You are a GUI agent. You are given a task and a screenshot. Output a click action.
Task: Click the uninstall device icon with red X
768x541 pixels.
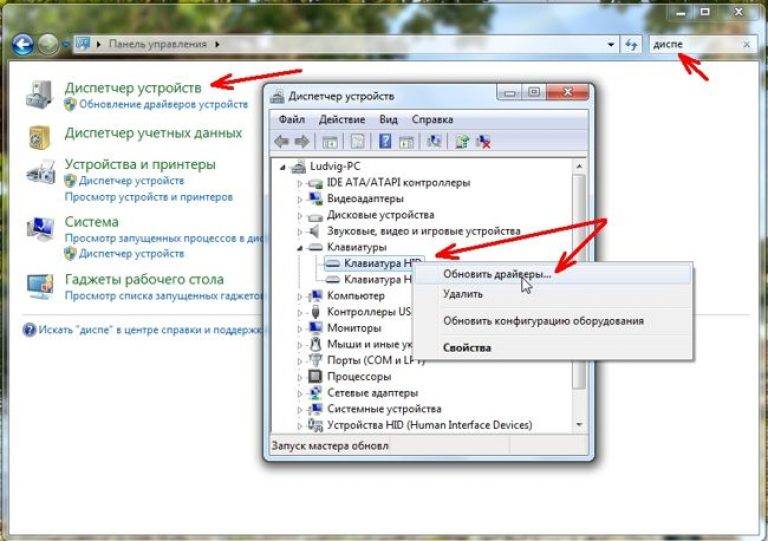(483, 142)
